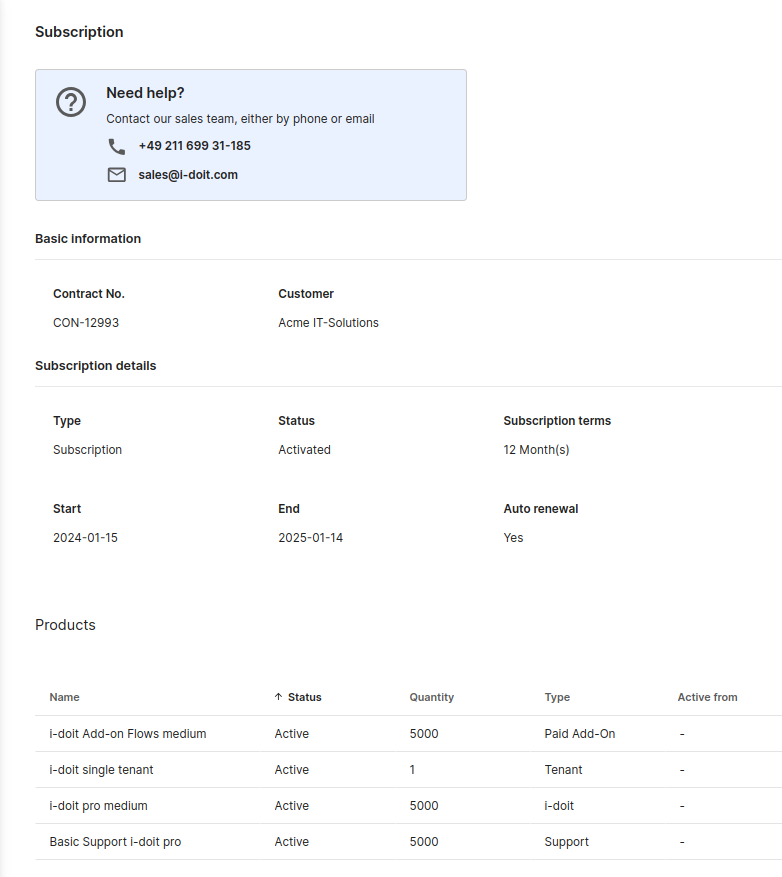Click the phone icon in help box
Viewport: 782px width, 877px height.
click(117, 146)
